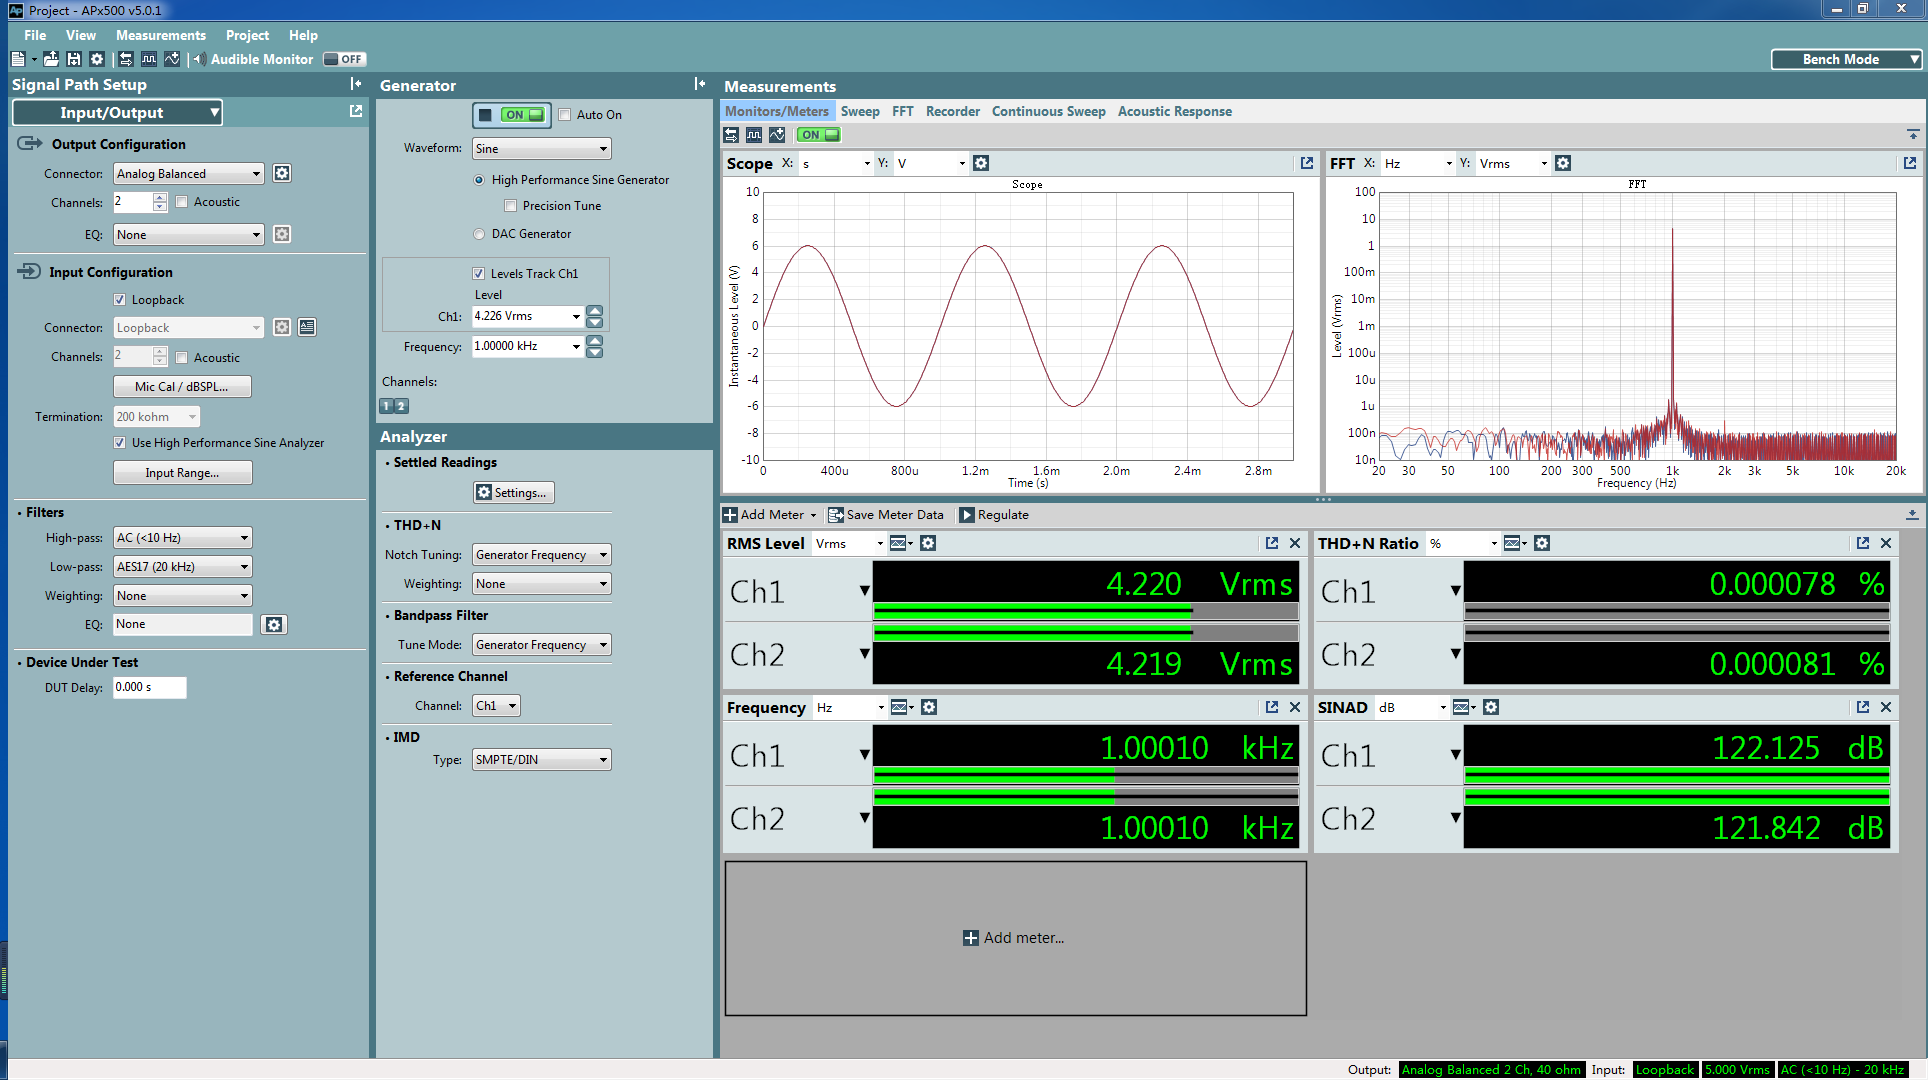The image size is (1928, 1080).
Task: Select DAC Generator radio button
Action: click(x=479, y=234)
